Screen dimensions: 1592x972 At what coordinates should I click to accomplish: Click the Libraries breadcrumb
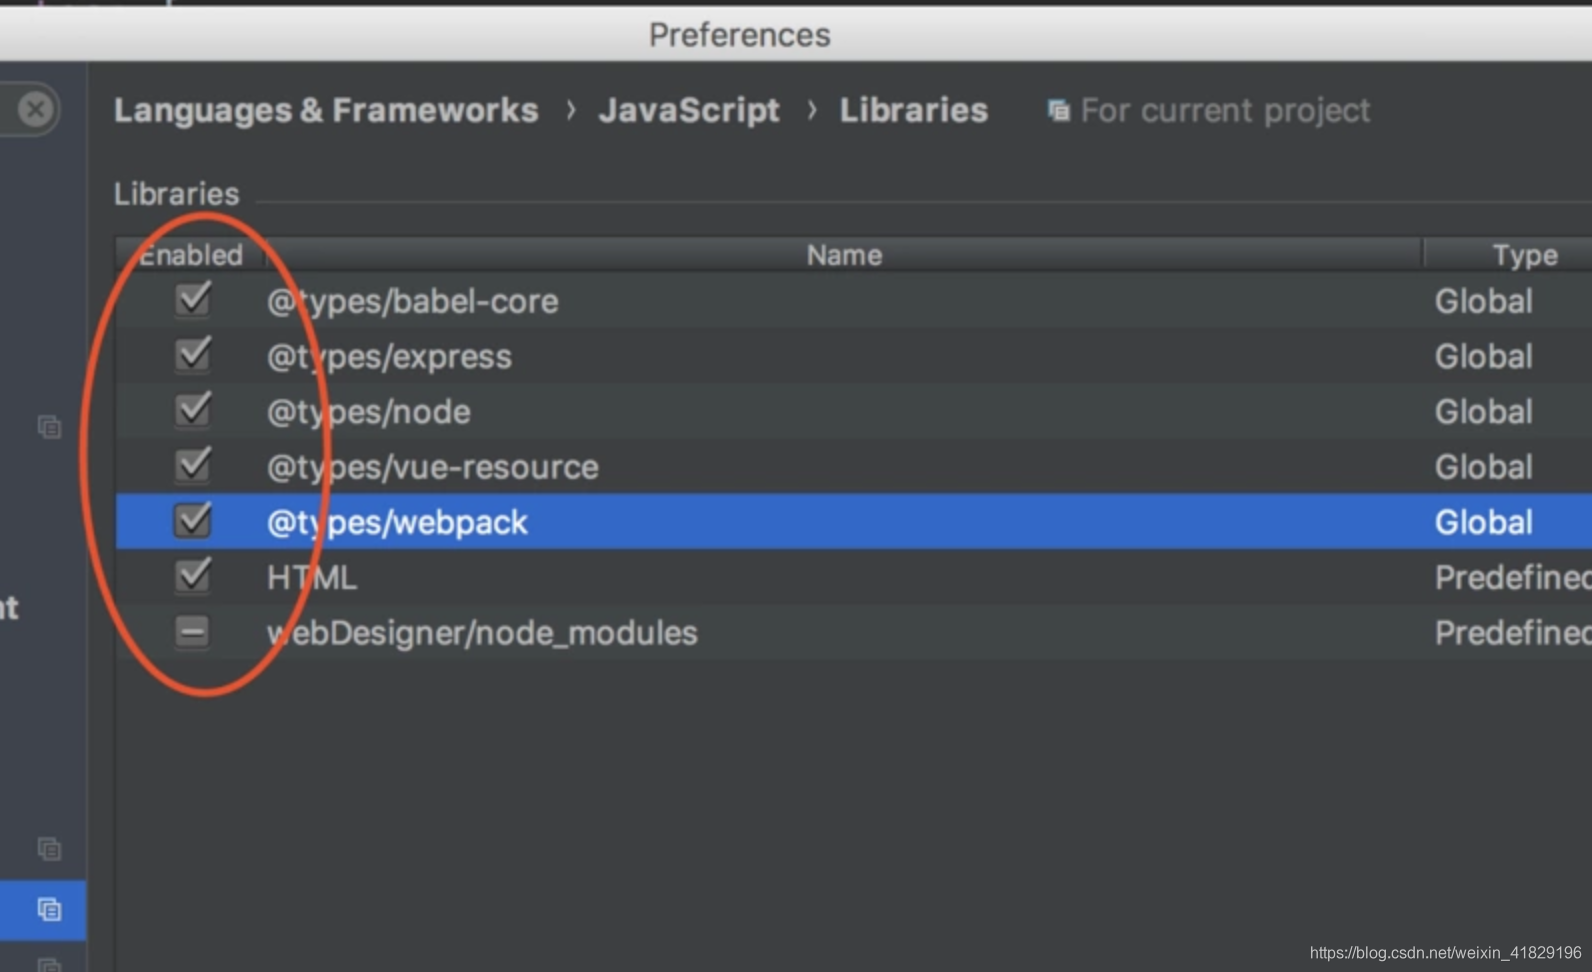coord(913,110)
